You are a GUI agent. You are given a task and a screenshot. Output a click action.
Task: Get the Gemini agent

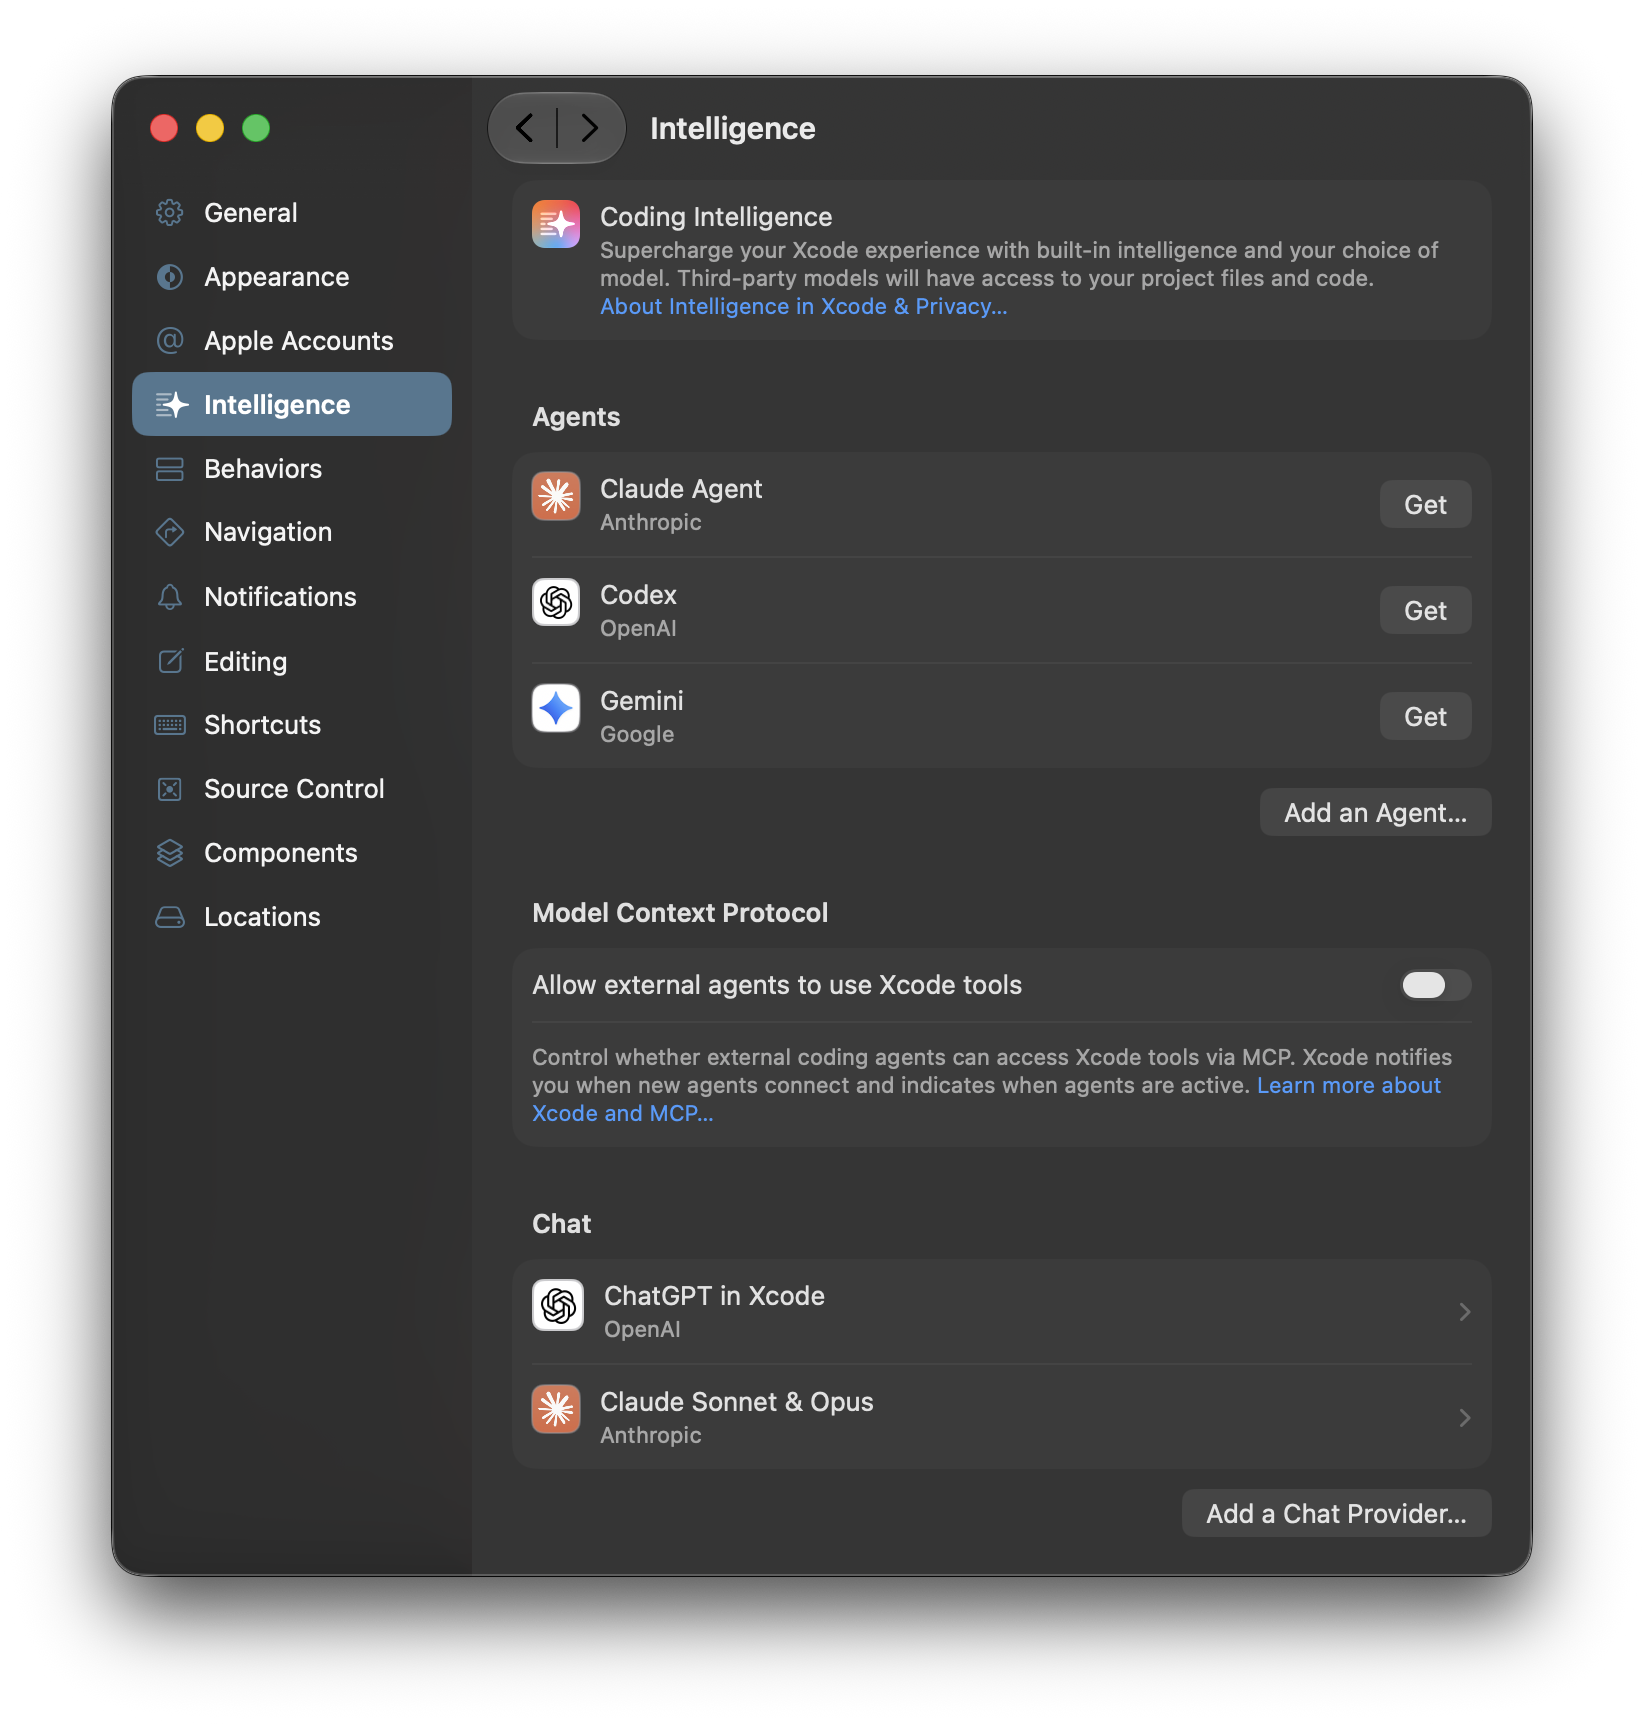pyautogui.click(x=1425, y=716)
